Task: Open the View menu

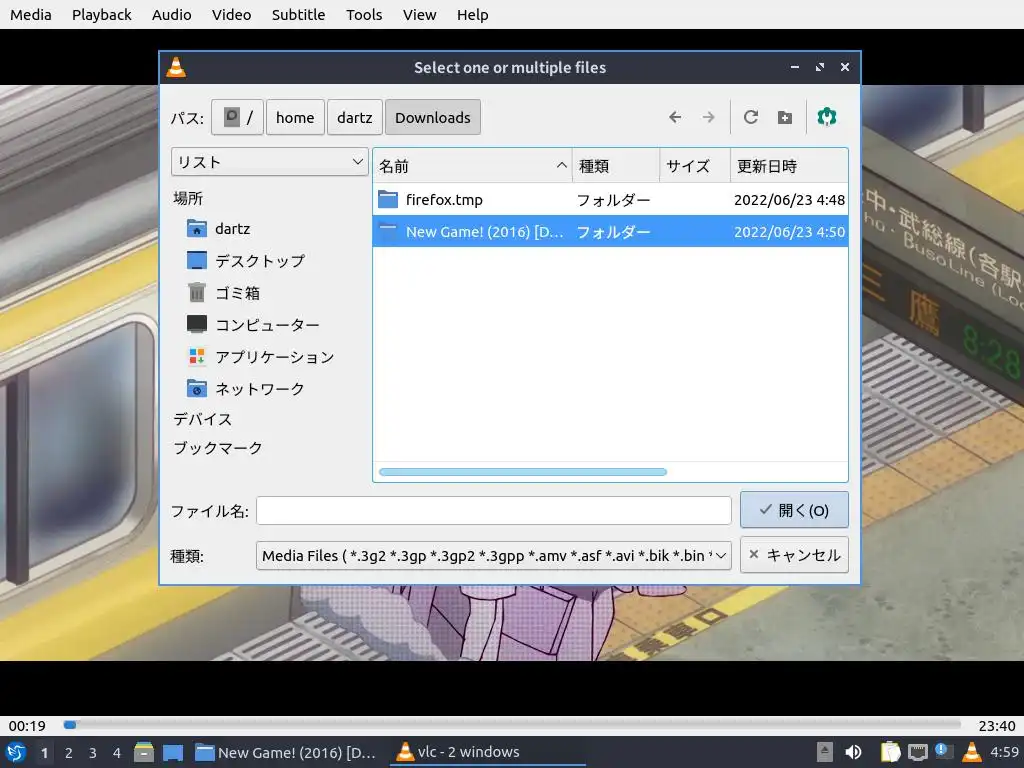Action: pyautogui.click(x=419, y=14)
